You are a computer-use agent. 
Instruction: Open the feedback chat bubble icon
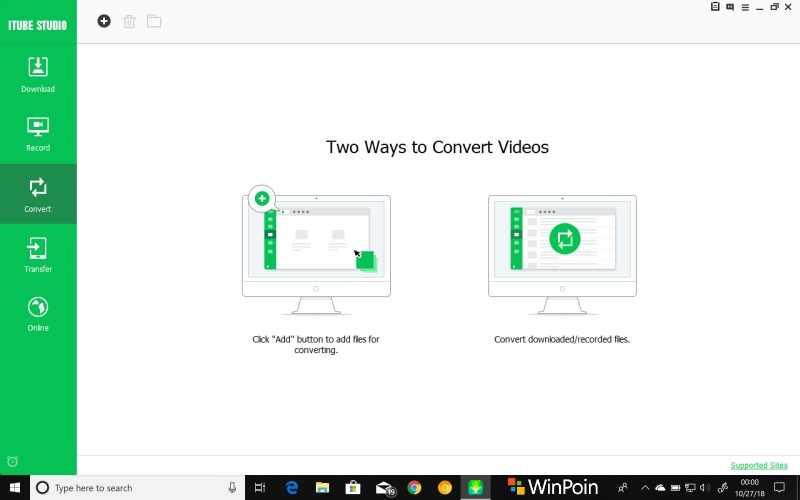tap(729, 7)
